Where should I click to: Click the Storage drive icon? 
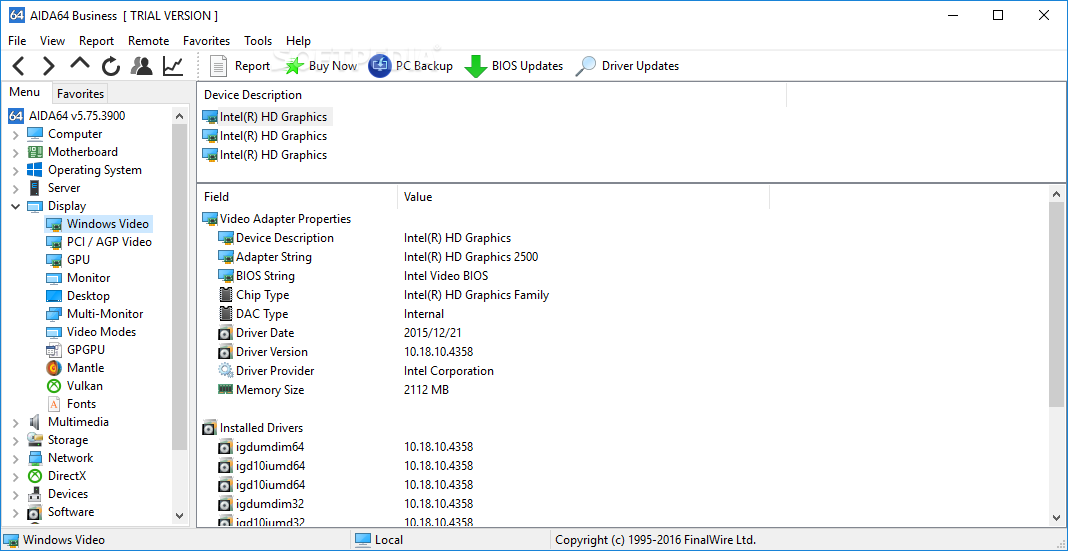coord(35,440)
